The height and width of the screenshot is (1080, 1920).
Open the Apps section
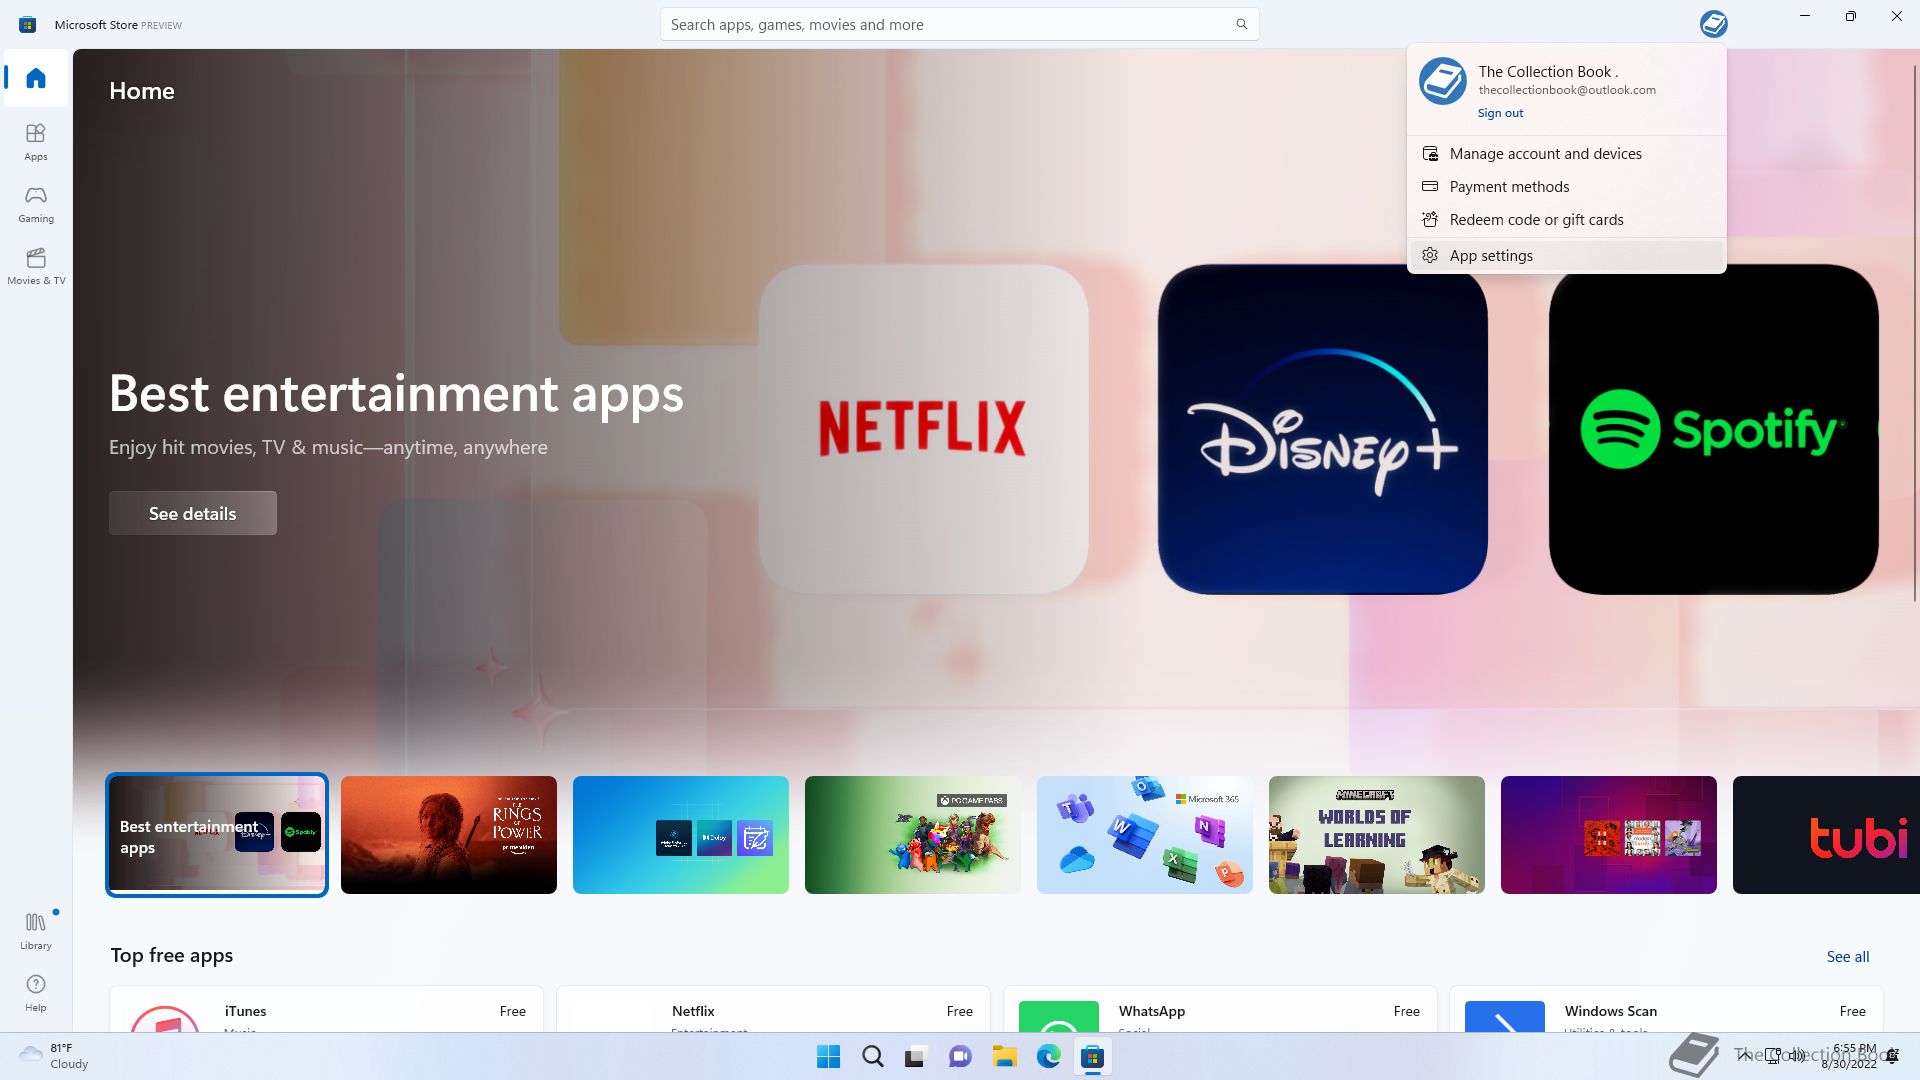pyautogui.click(x=36, y=142)
